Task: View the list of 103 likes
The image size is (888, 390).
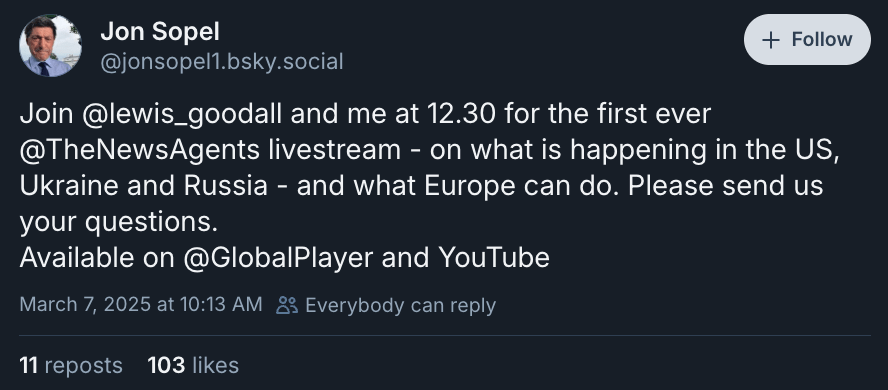Action: [193, 366]
